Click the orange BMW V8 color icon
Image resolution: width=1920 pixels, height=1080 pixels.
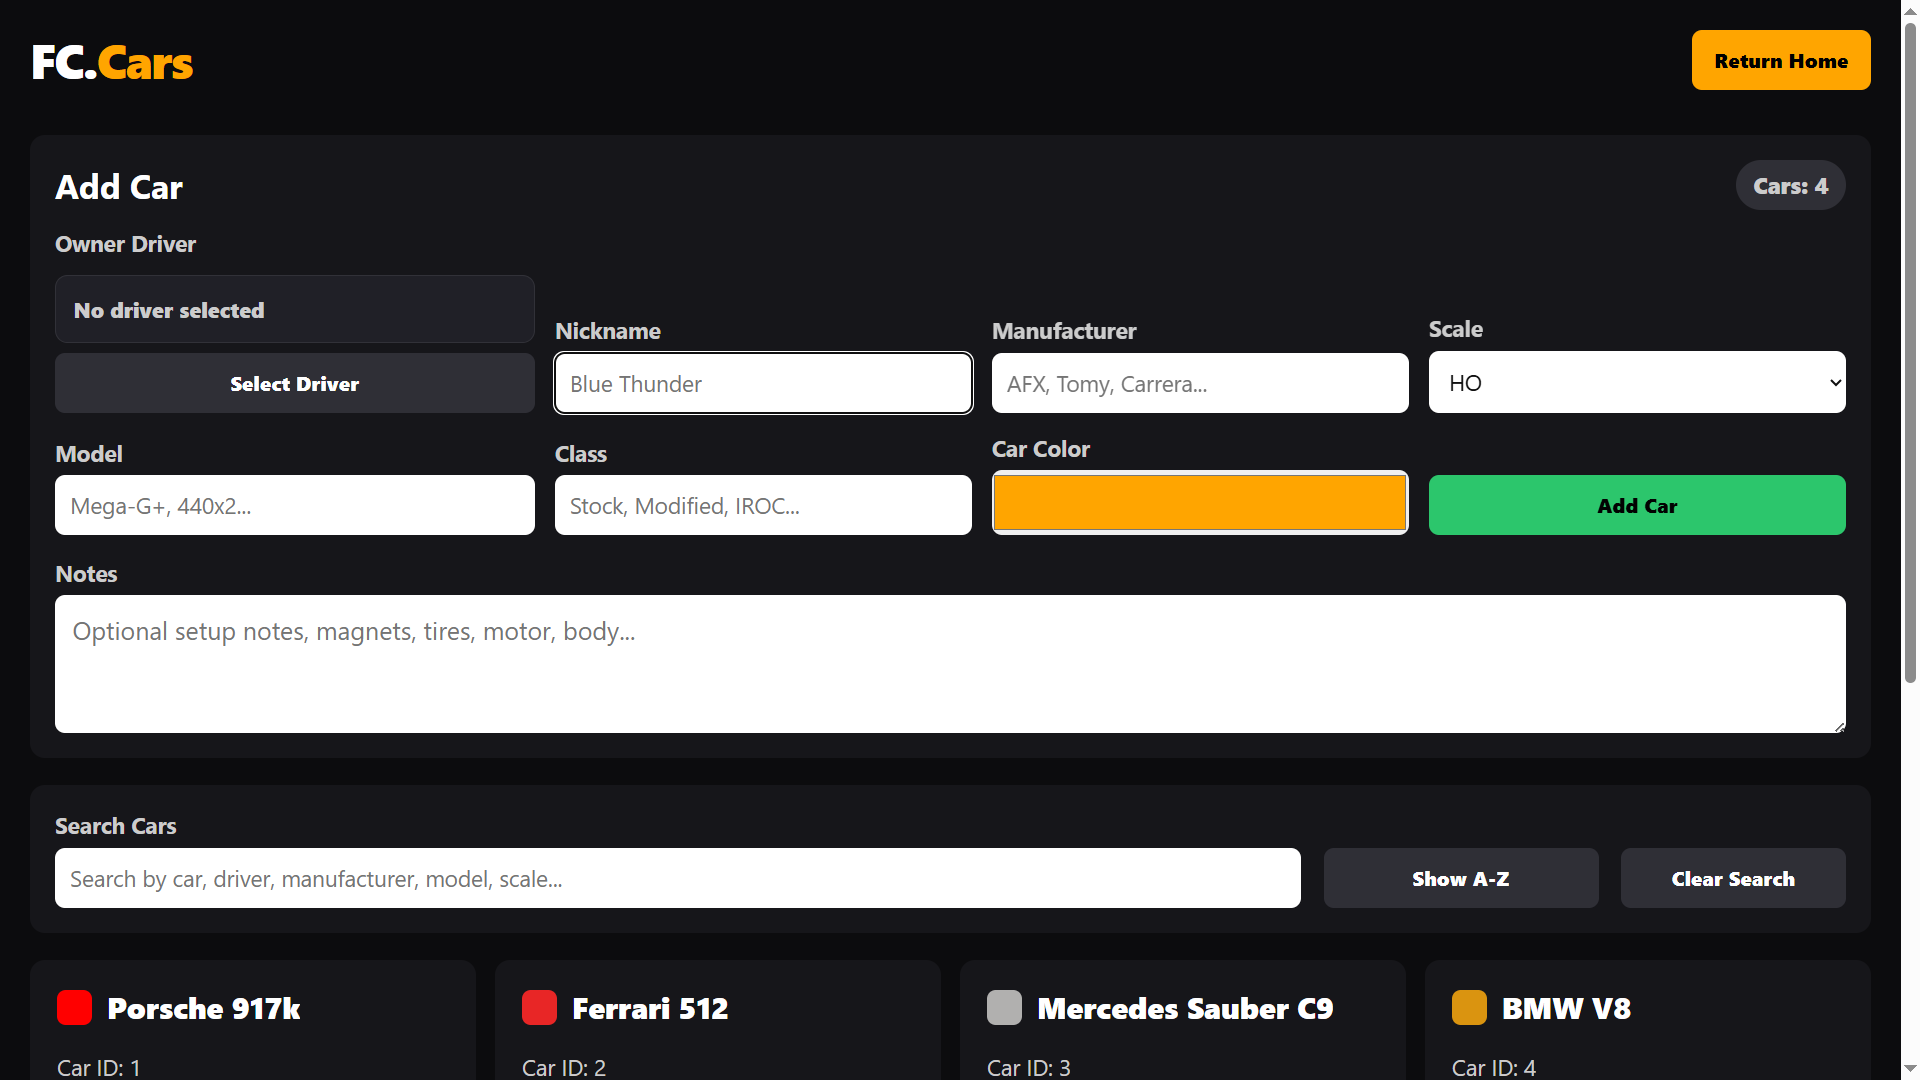coord(1469,1007)
